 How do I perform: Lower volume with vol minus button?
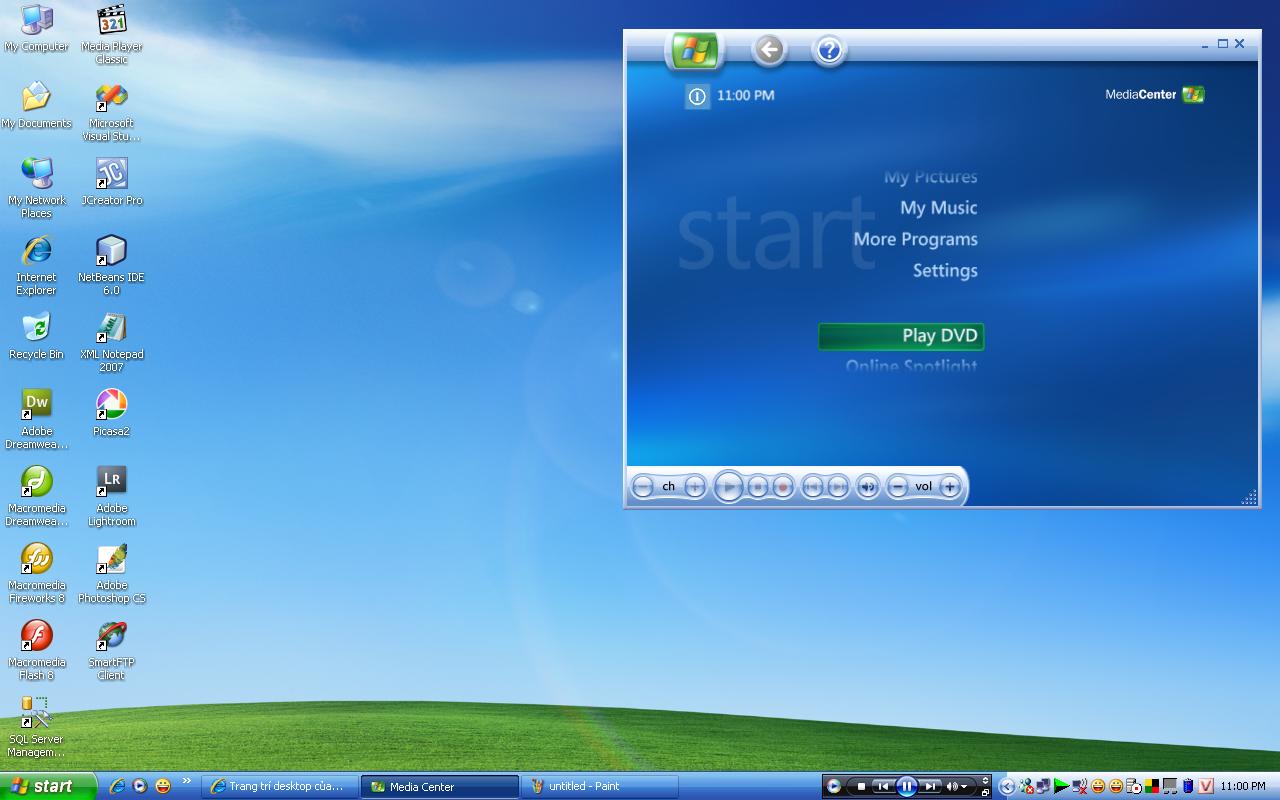pos(898,487)
